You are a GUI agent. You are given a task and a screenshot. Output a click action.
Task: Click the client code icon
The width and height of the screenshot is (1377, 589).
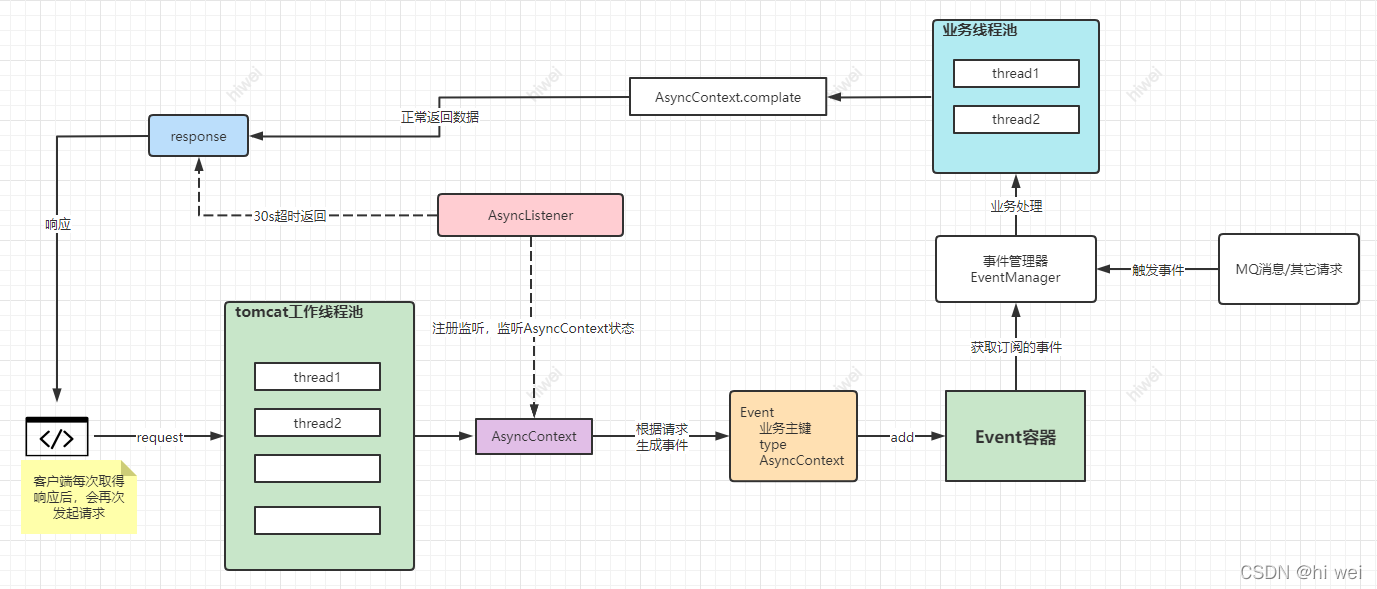pos(56,437)
